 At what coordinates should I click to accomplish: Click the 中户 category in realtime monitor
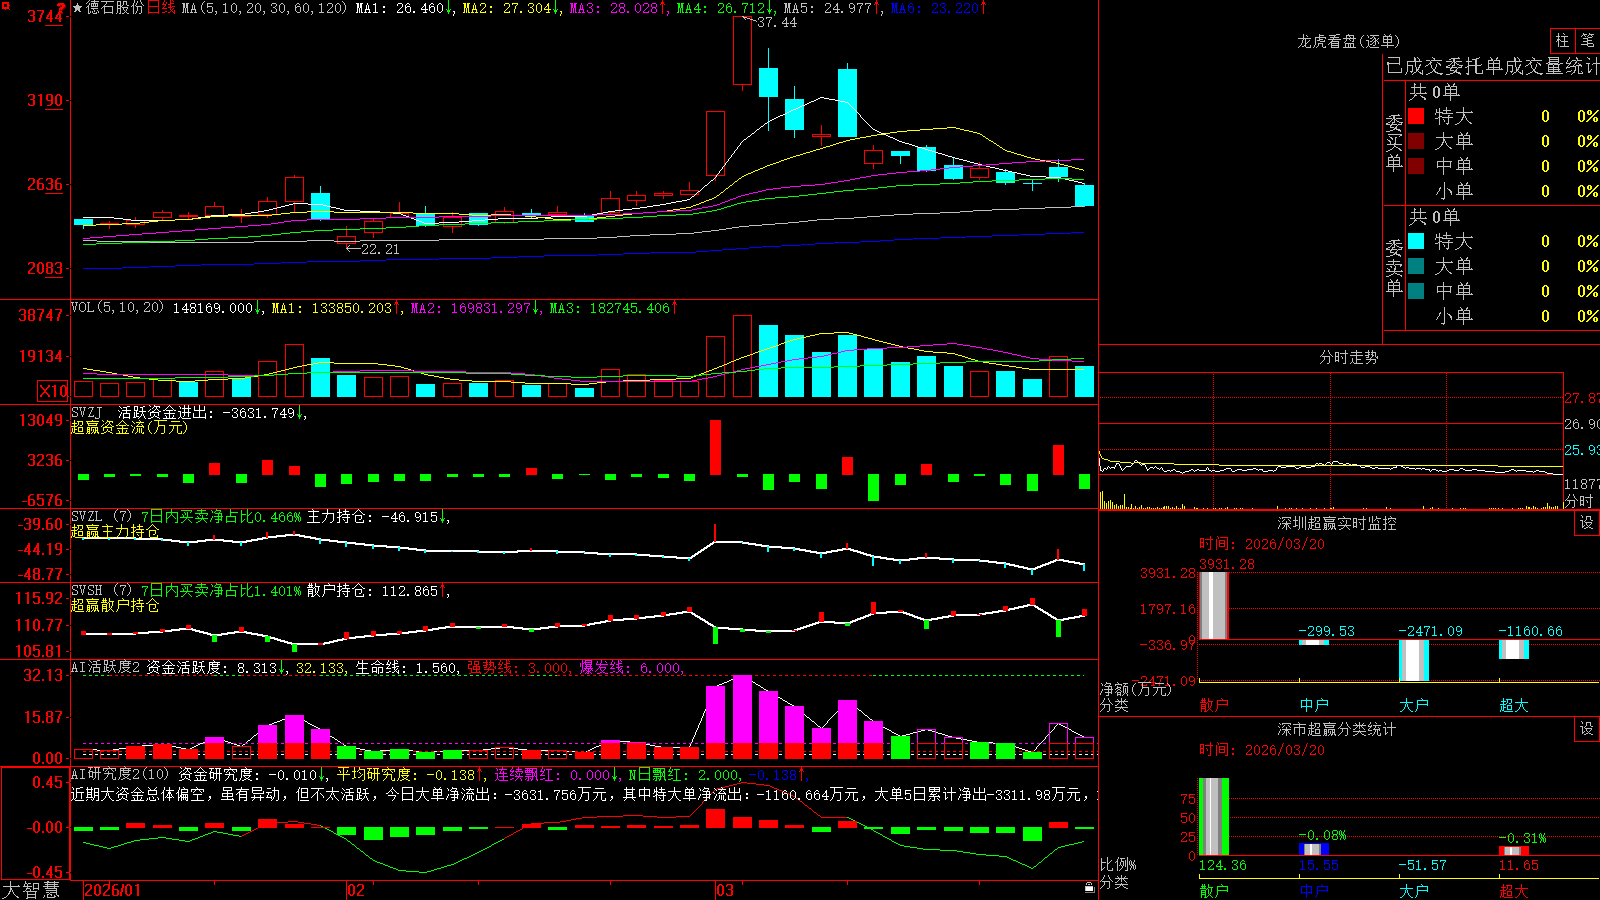[1314, 705]
